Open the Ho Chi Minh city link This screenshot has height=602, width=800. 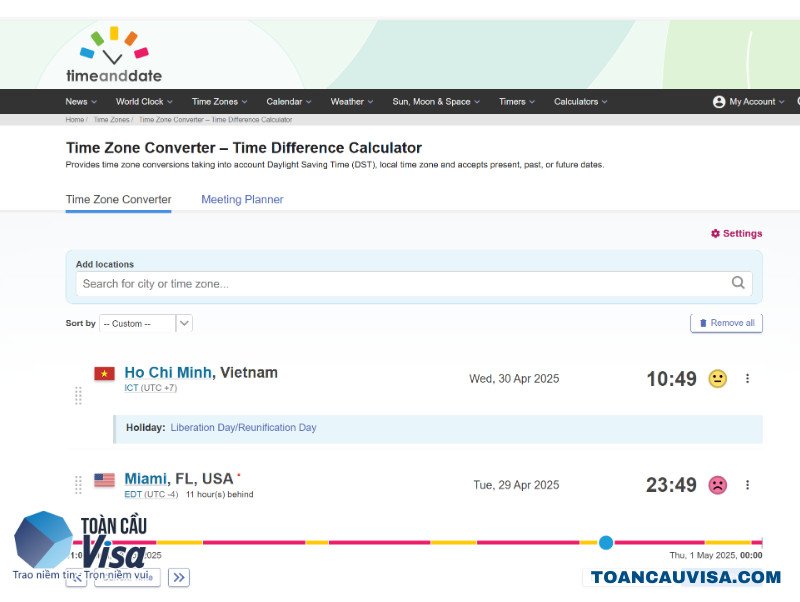168,372
